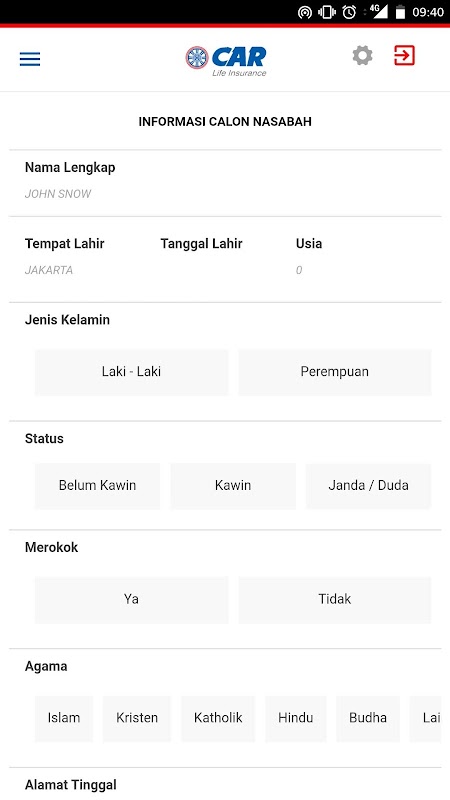Tap the red logout icon
Screen dimensions: 450x800
click(x=404, y=55)
